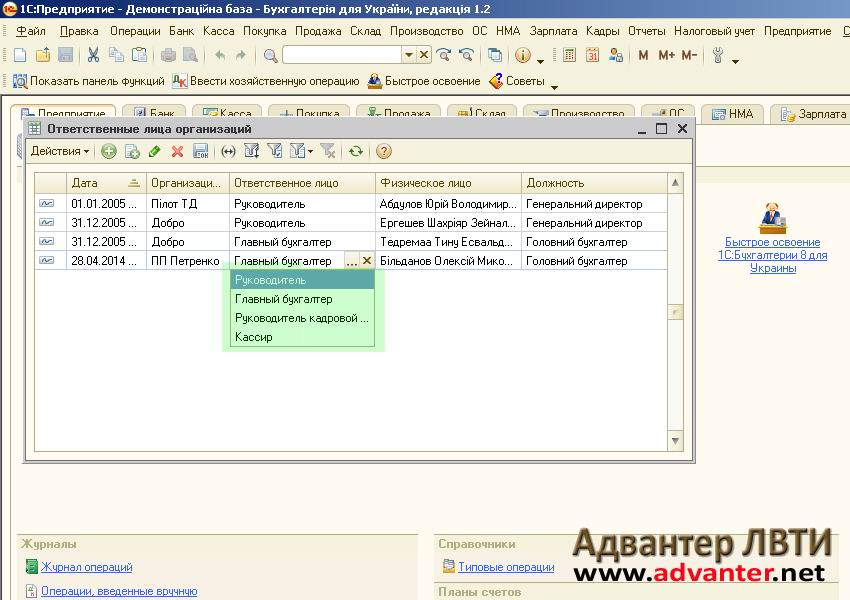The width and height of the screenshot is (850, 600).
Task: Open the Журнал операций link
Action: point(87,567)
